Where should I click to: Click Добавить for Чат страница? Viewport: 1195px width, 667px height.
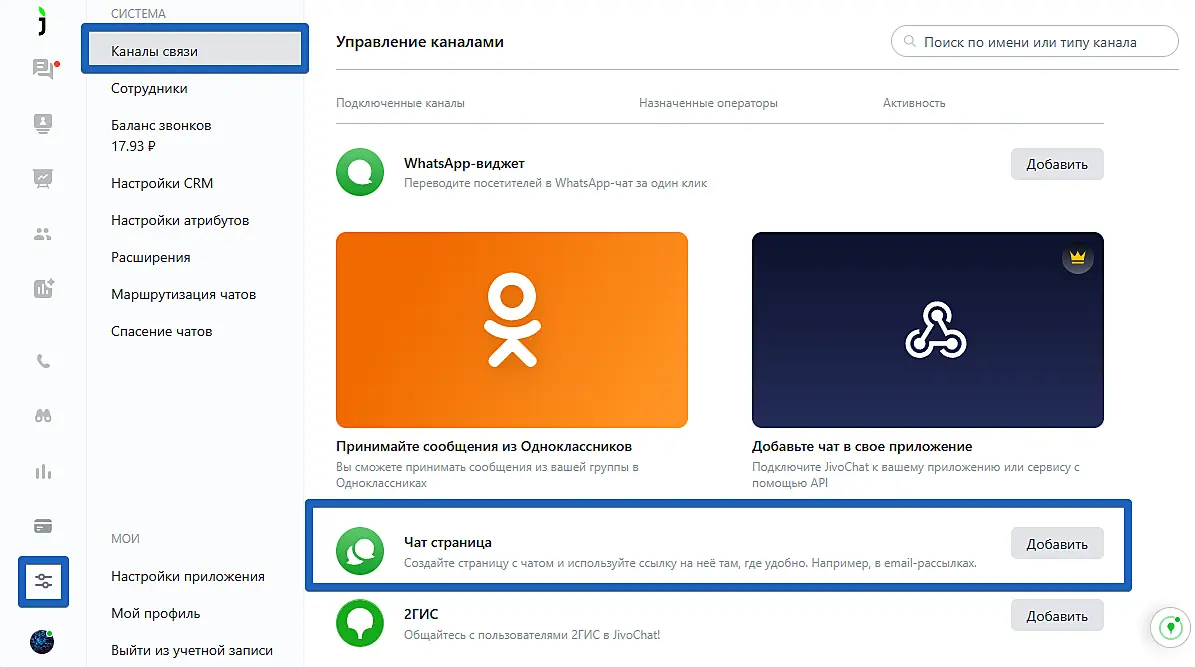1057,544
